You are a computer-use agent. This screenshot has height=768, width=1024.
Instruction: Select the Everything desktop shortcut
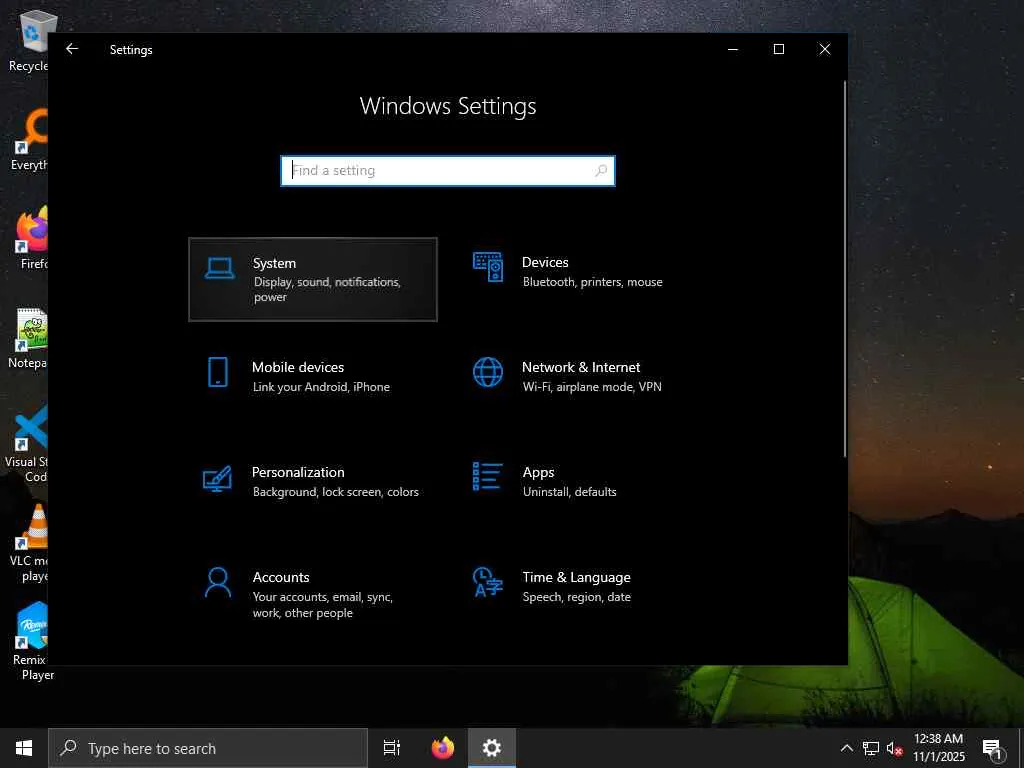(x=29, y=140)
